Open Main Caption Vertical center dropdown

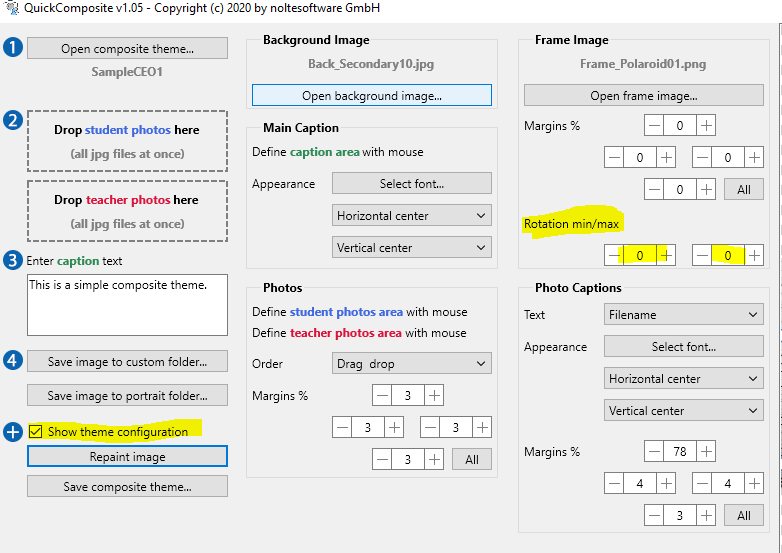point(411,248)
